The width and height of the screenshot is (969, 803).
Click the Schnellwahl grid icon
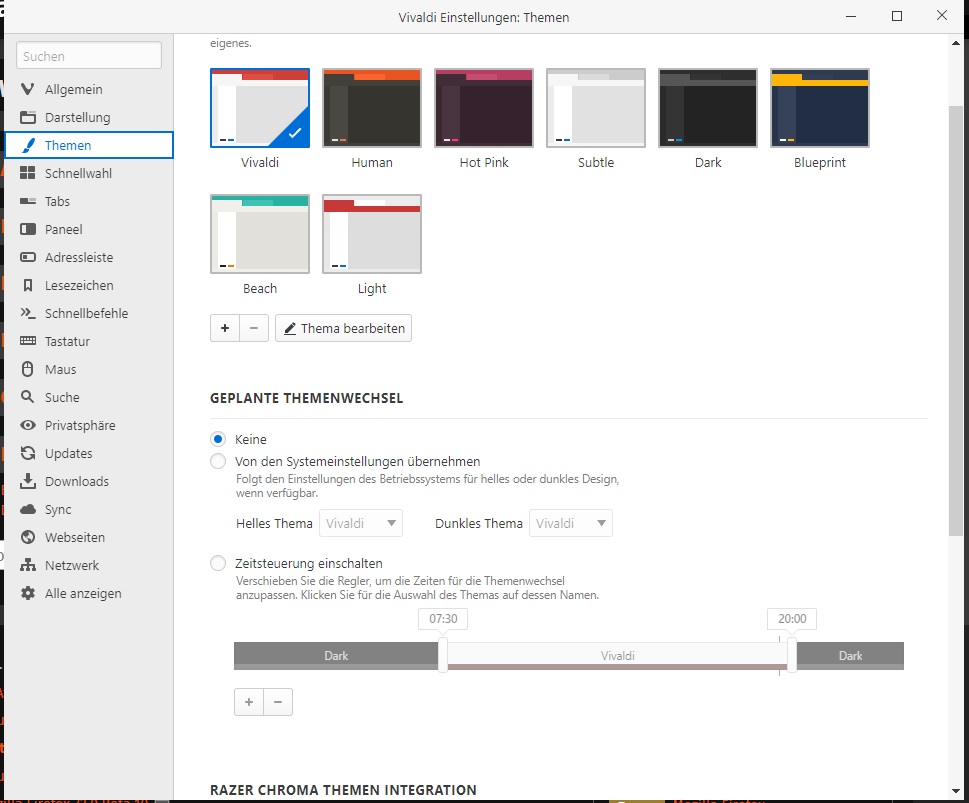[28, 173]
